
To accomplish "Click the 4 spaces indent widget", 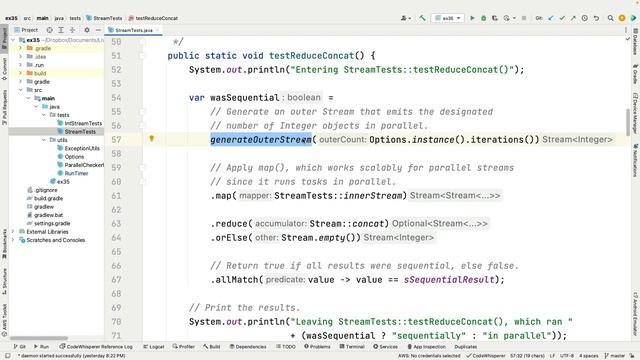I will click(589, 356).
